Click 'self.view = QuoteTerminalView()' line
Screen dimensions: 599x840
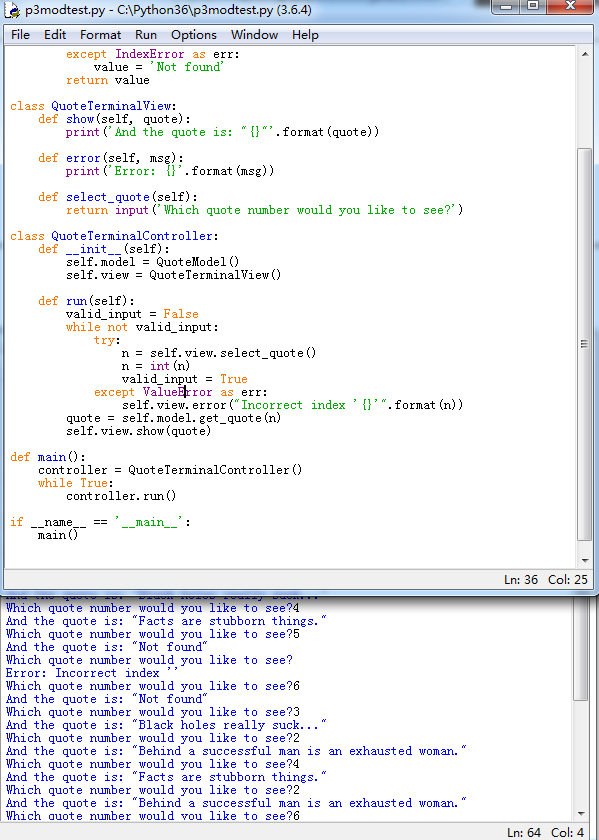(x=174, y=275)
